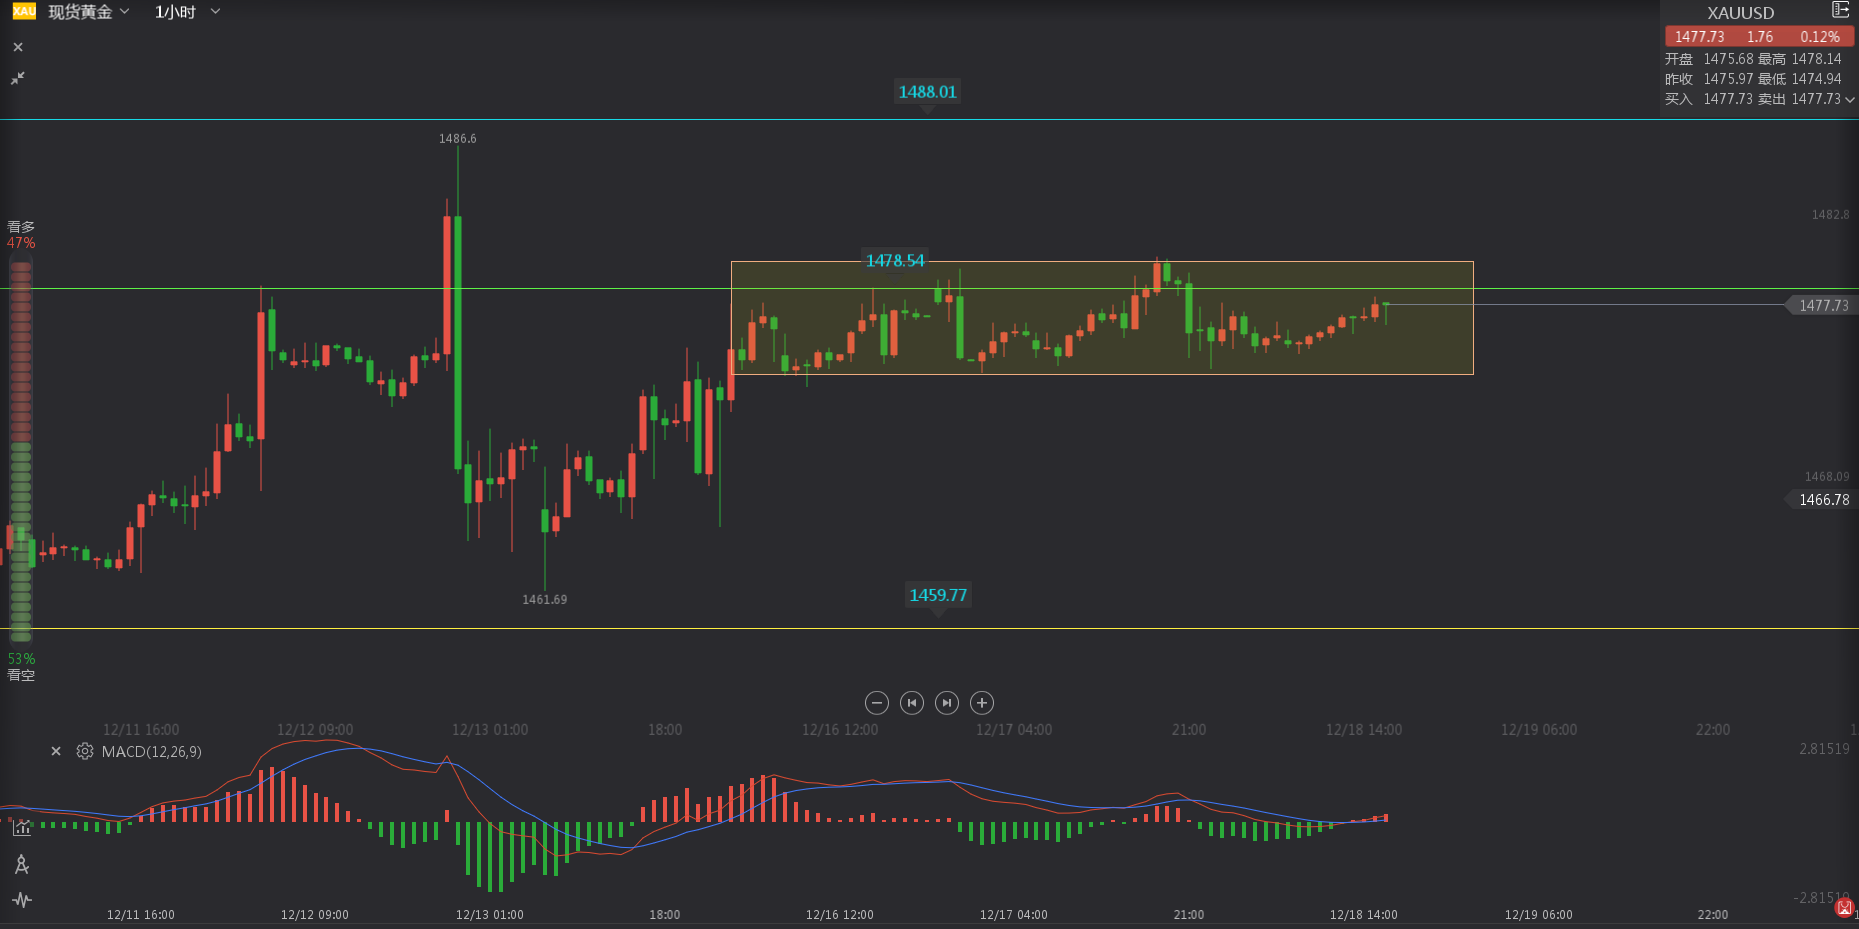Jump to previous chart section
The height and width of the screenshot is (929, 1859).
[x=912, y=703]
